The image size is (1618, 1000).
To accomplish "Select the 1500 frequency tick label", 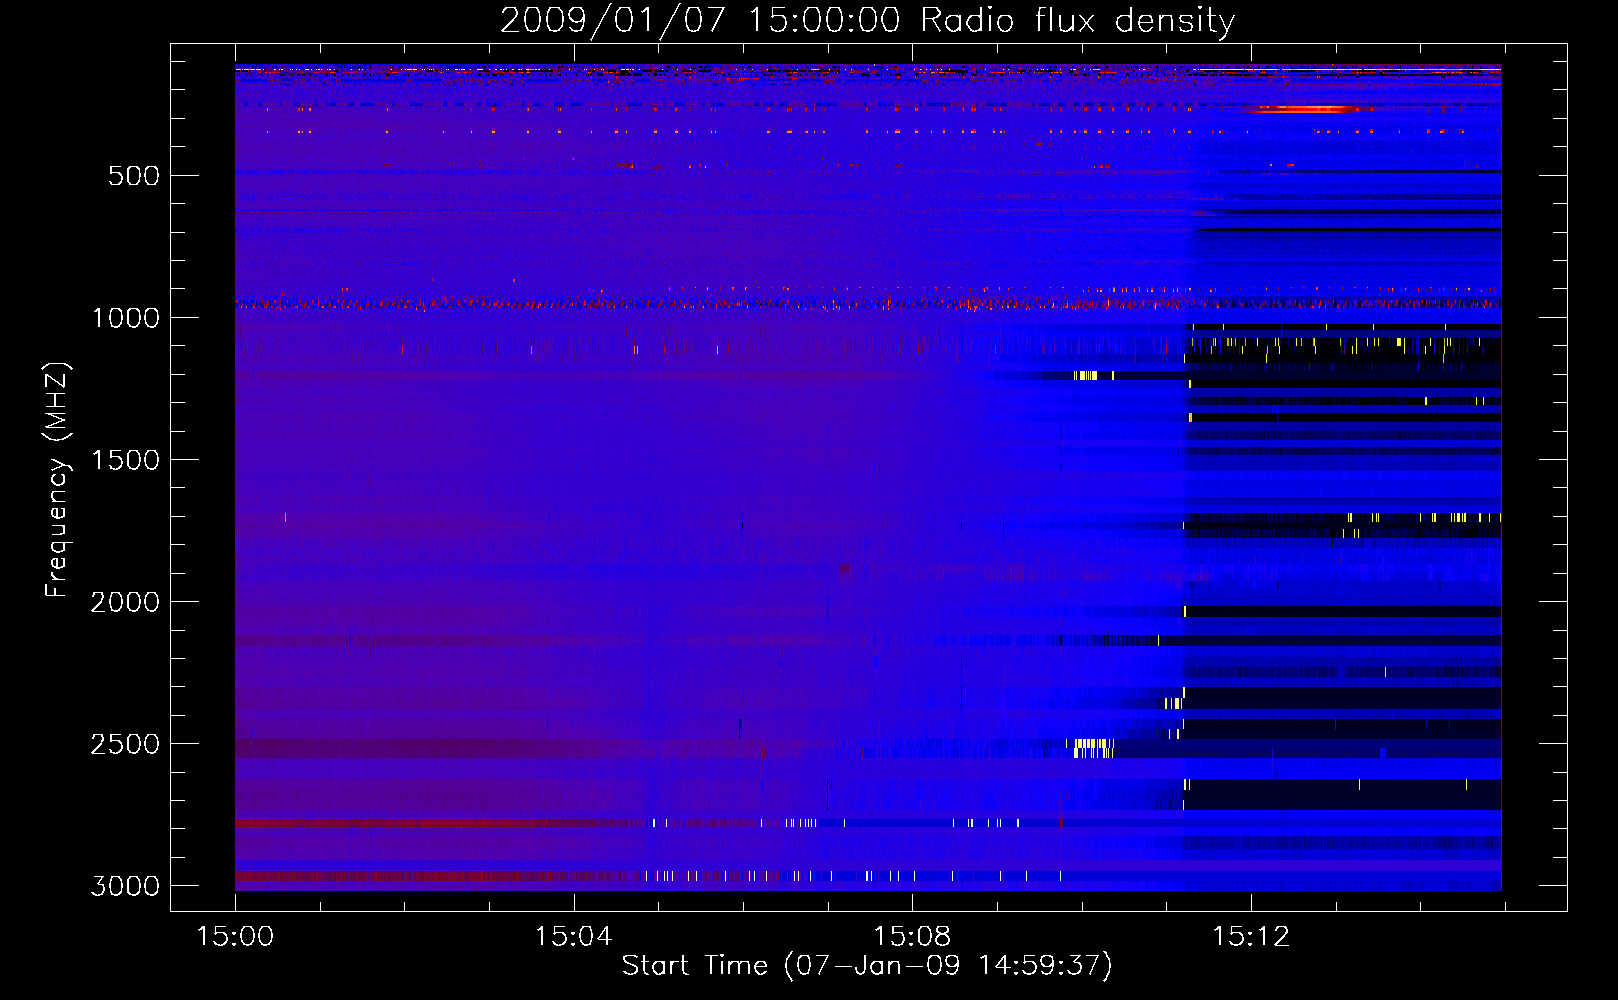I will pyautogui.click(x=126, y=460).
